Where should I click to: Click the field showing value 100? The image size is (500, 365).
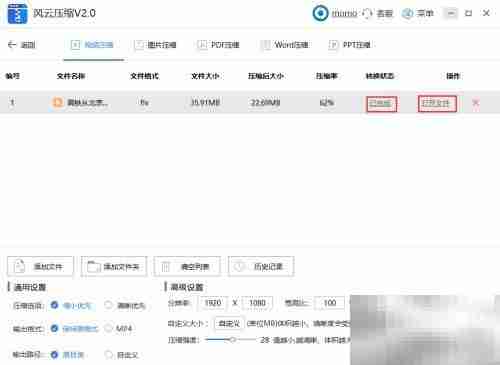tap(330, 303)
